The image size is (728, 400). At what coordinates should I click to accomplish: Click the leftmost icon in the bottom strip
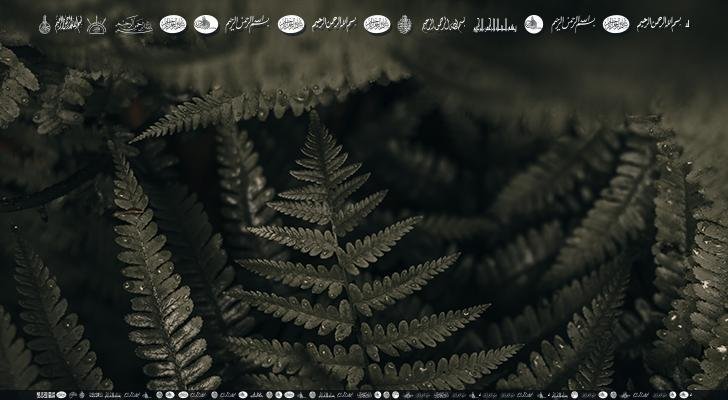click(44, 395)
